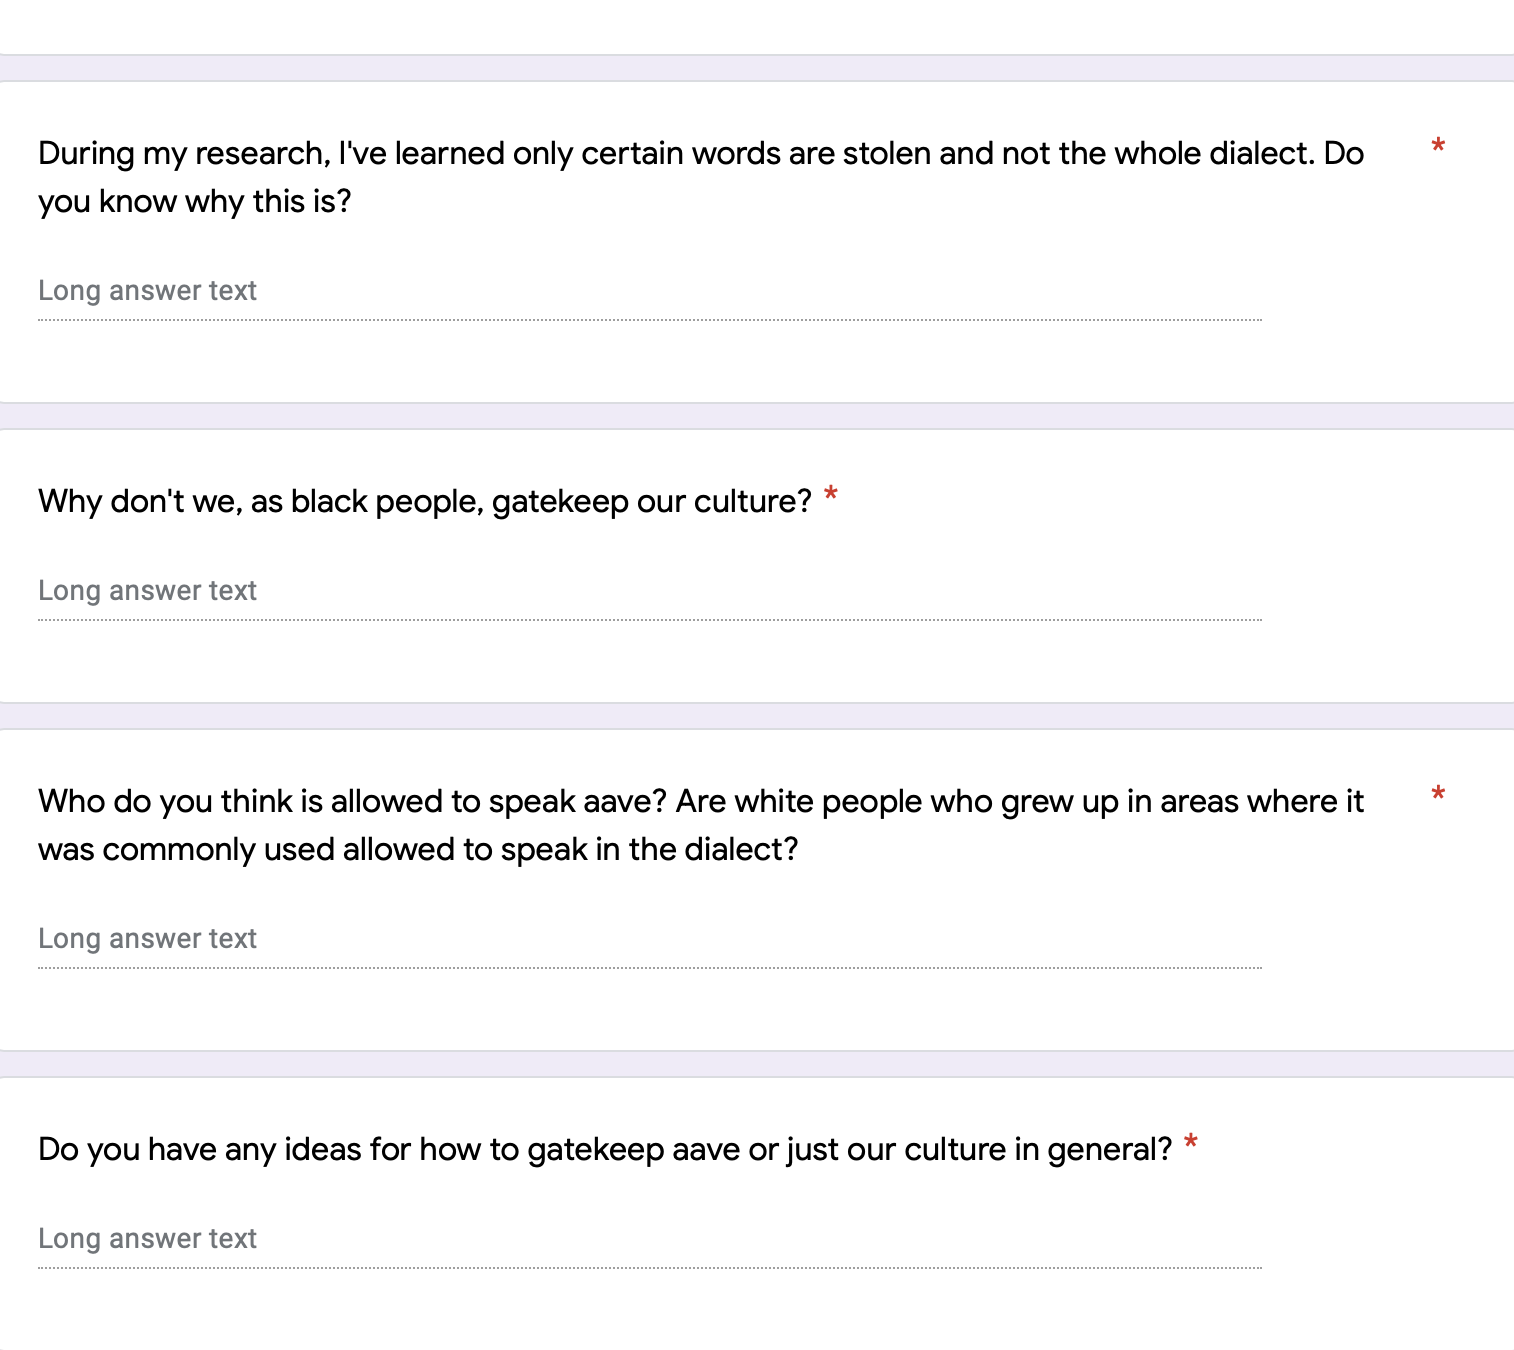Select the answer box for the gatekeep our culture question
1514x1350 pixels.
[650, 592]
